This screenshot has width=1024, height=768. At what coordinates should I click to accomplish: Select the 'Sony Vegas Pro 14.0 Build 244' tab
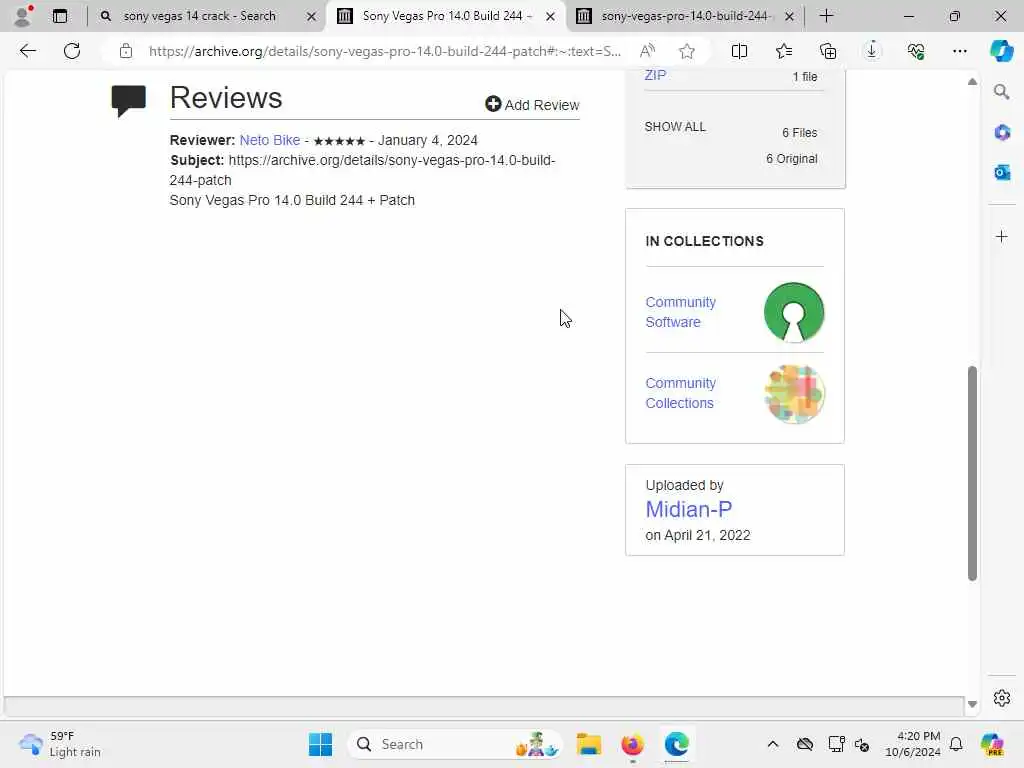[x=447, y=16]
